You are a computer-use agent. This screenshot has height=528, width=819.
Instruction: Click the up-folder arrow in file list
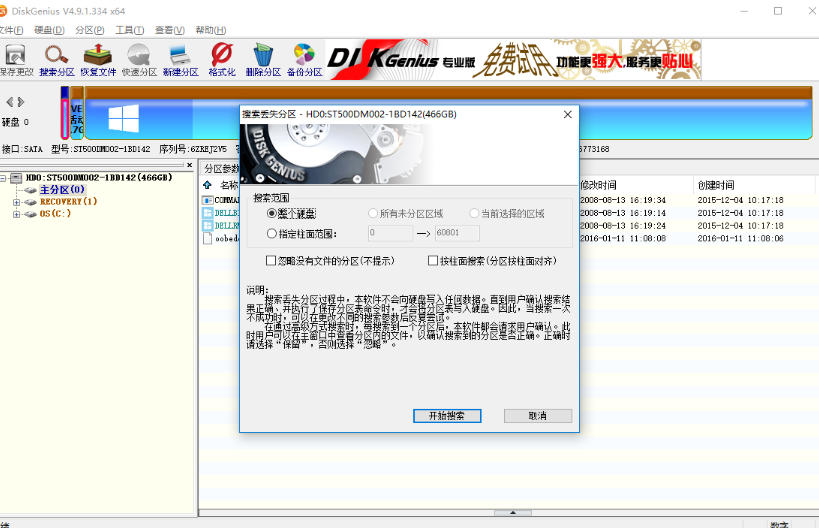207,185
